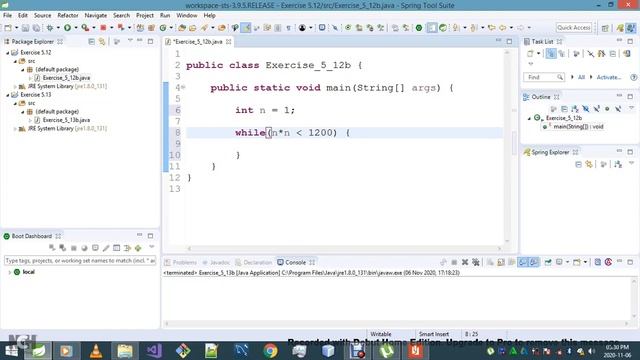Click the Quick Access search field

point(574,28)
